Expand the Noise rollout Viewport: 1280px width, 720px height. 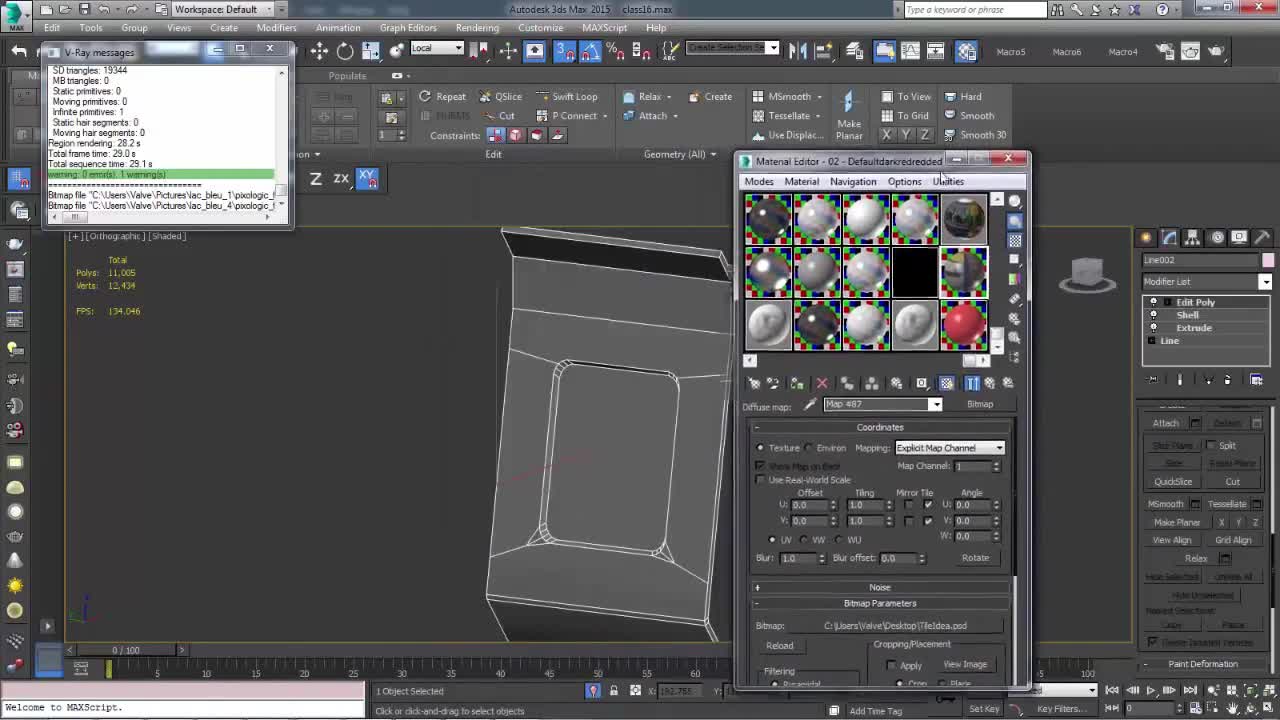click(x=880, y=587)
